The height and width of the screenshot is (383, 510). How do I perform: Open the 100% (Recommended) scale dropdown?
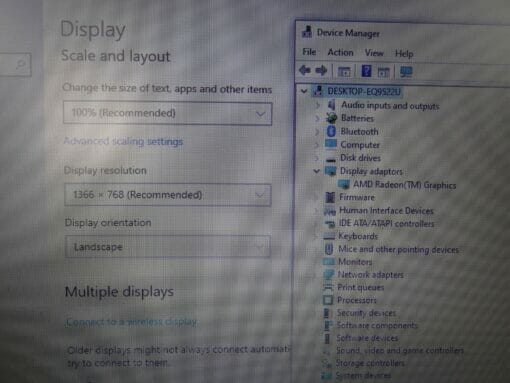168,113
